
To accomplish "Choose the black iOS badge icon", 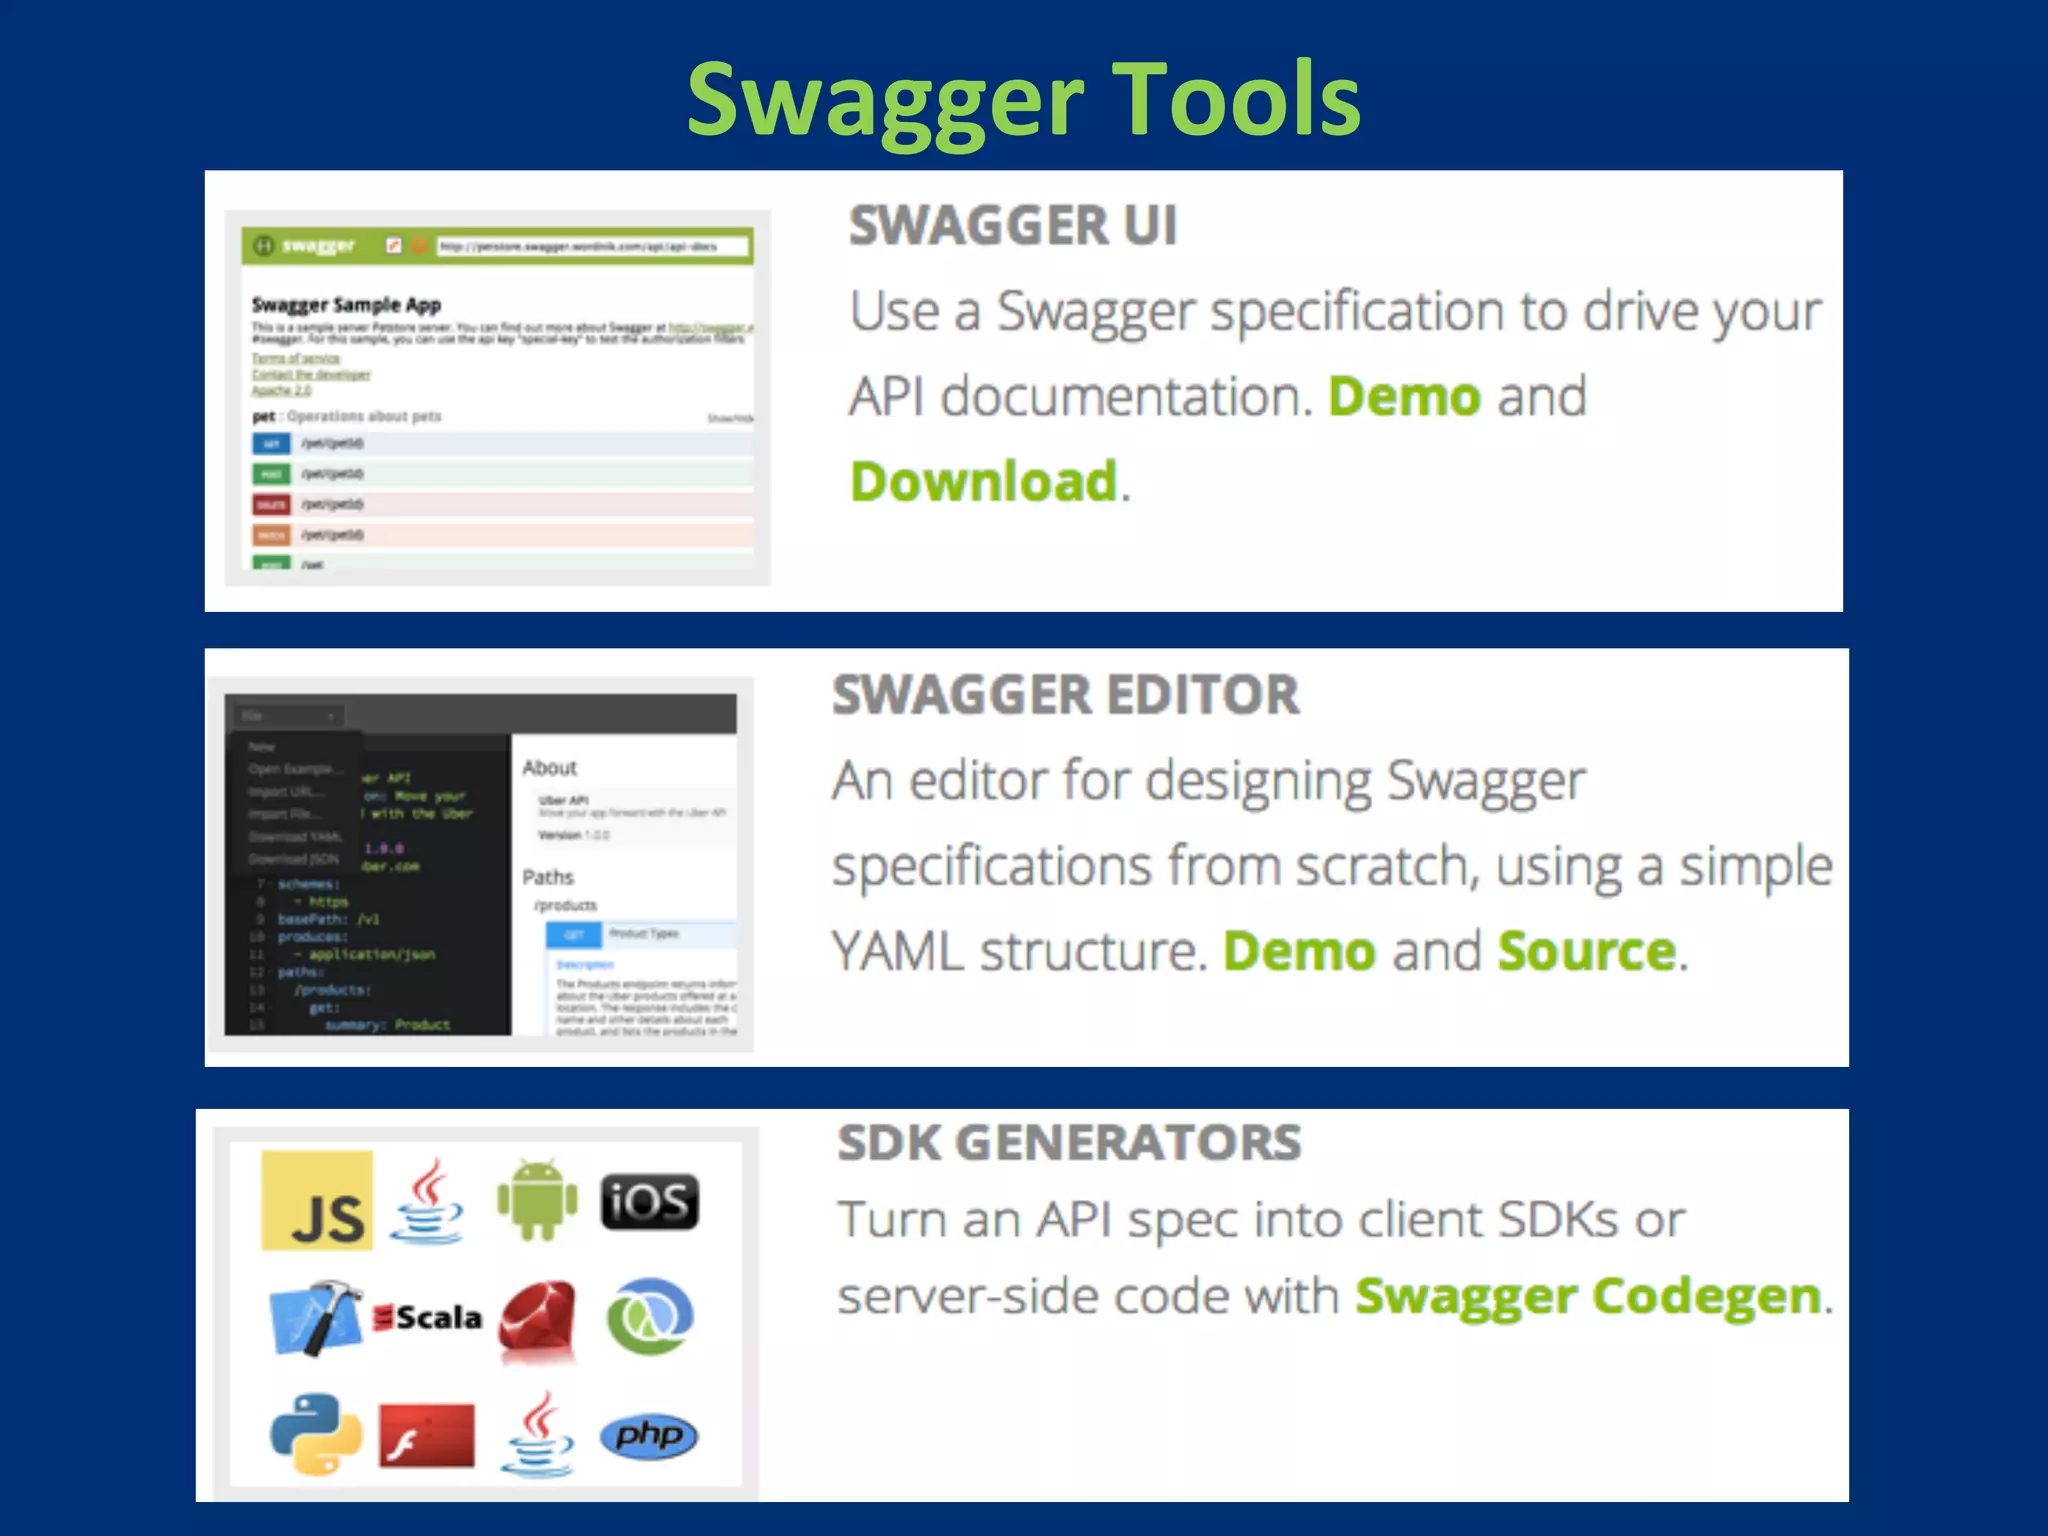I will [x=649, y=1201].
